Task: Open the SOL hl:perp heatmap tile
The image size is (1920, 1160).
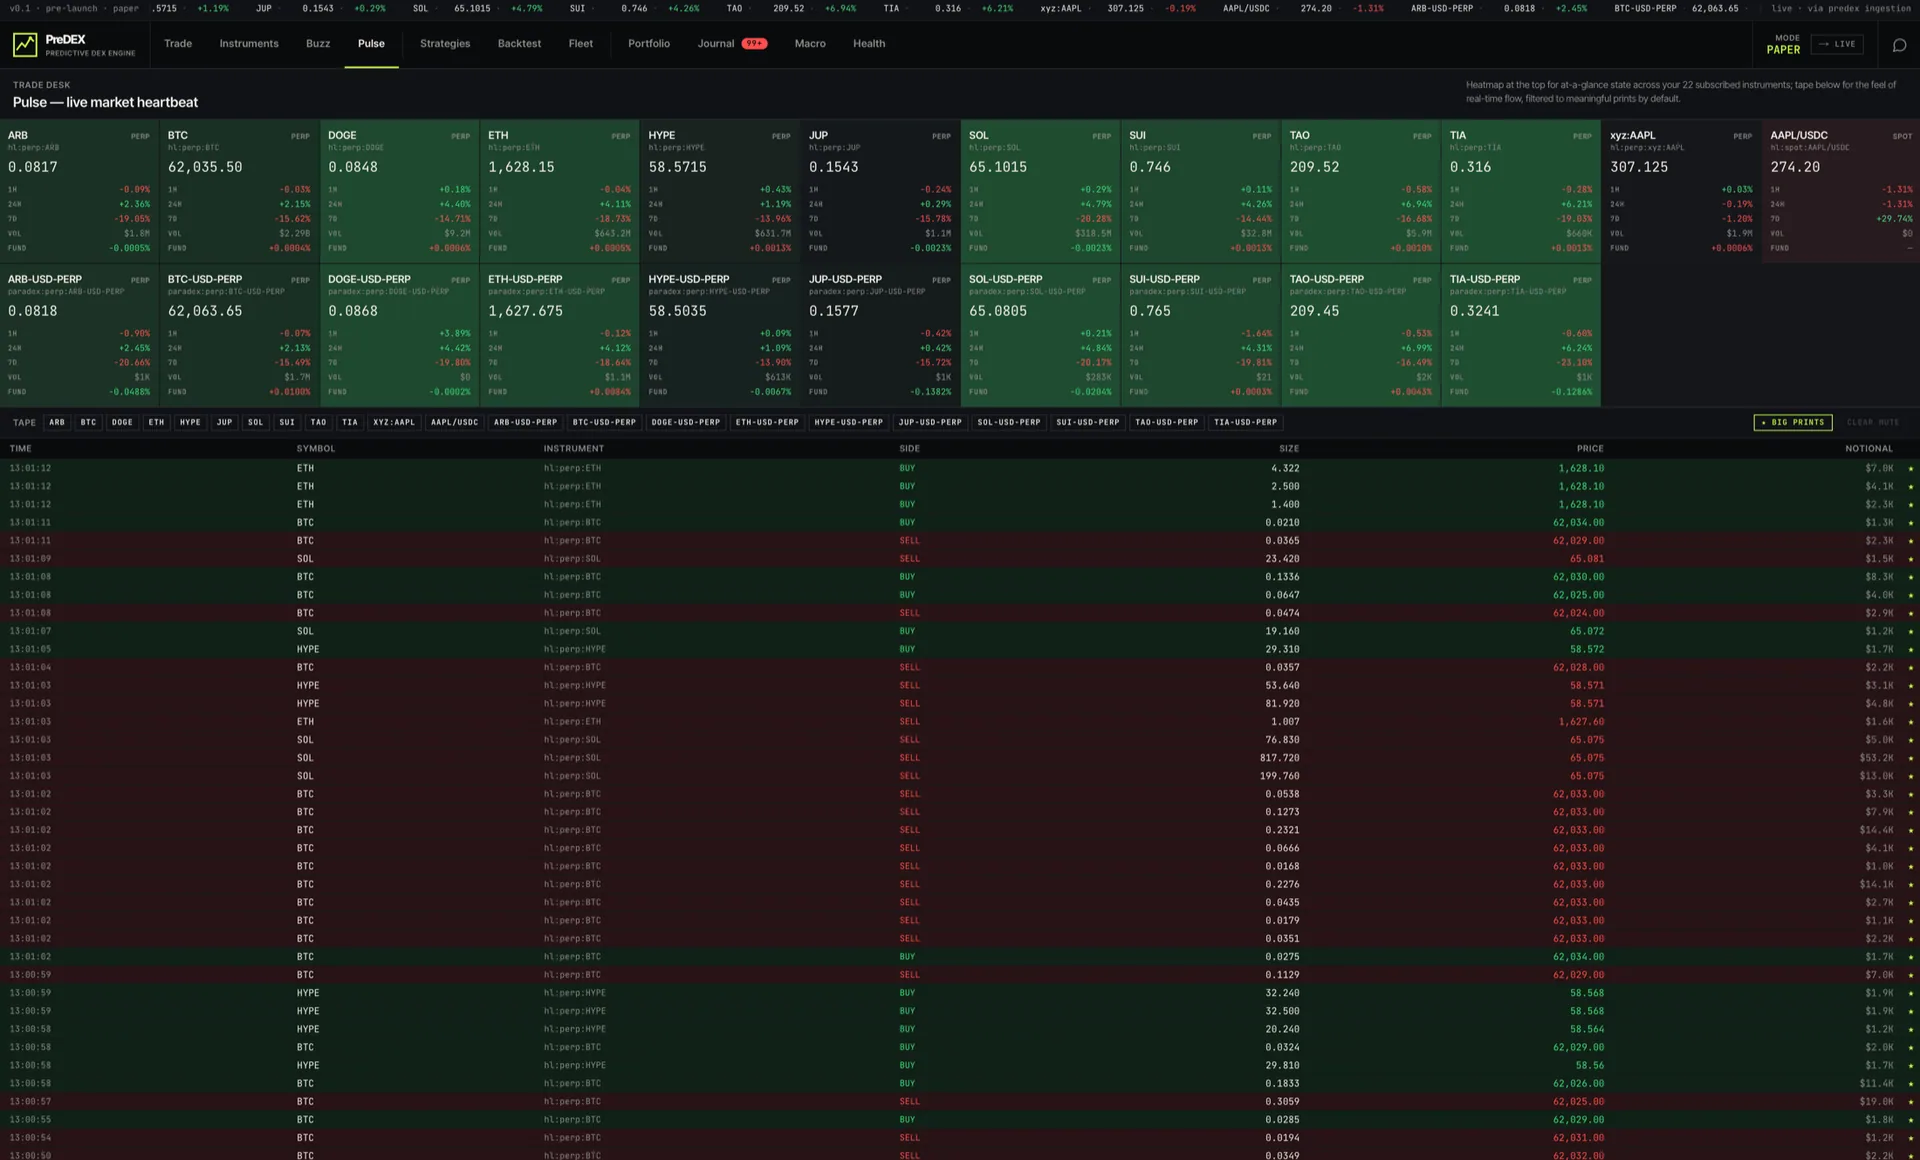Action: [1040, 190]
